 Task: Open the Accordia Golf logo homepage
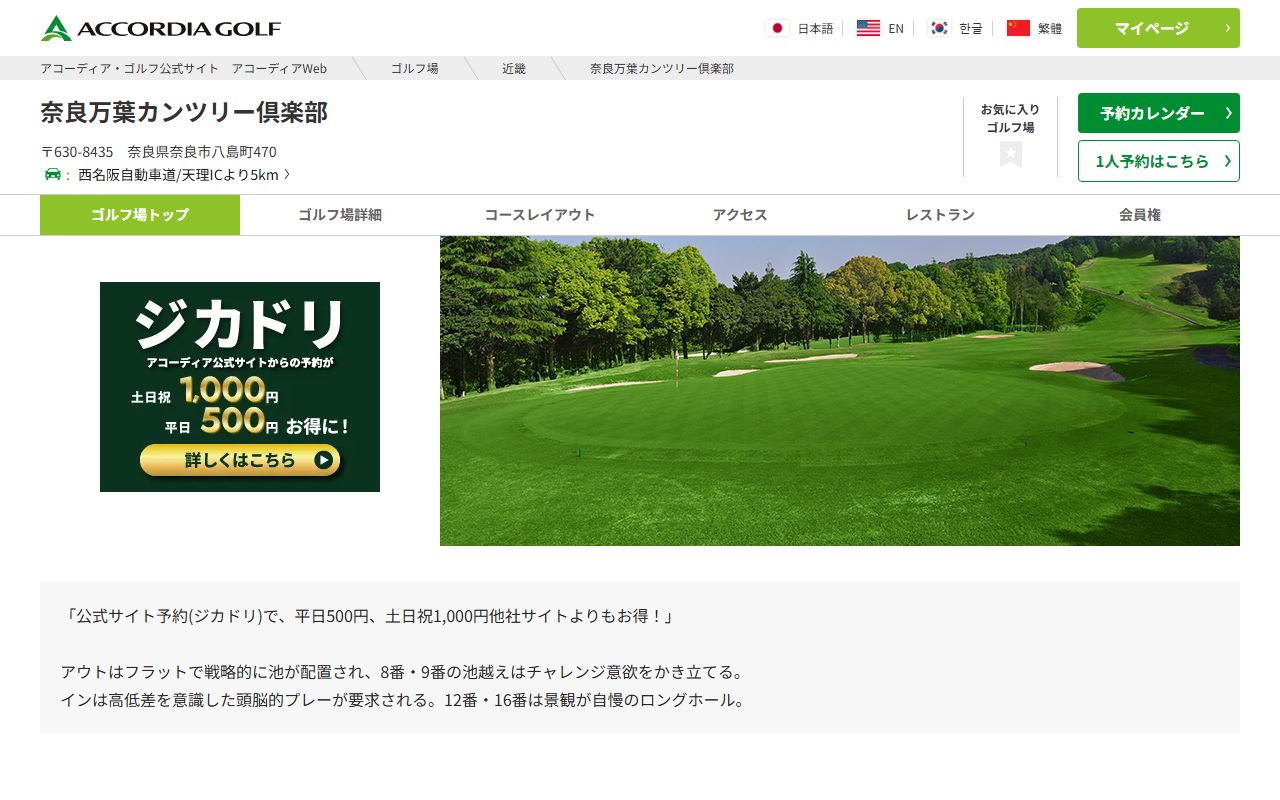(x=160, y=28)
